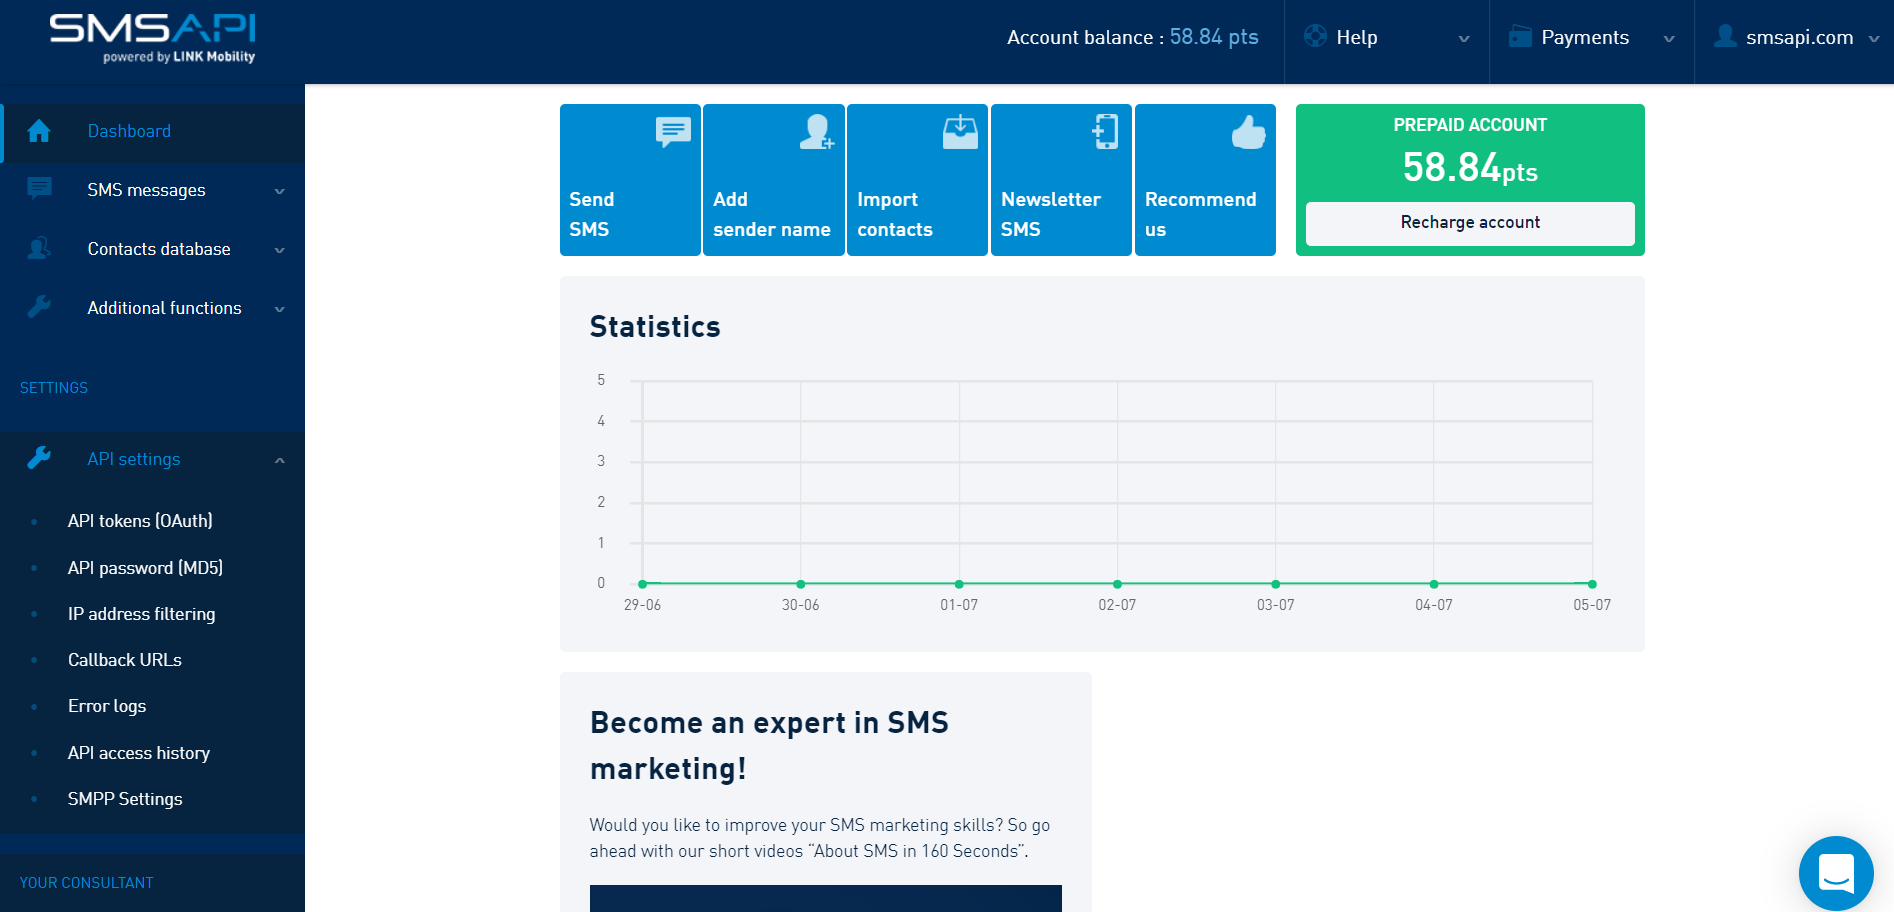Open API access history page
Viewport: 1894px width, 912px height.
[139, 753]
